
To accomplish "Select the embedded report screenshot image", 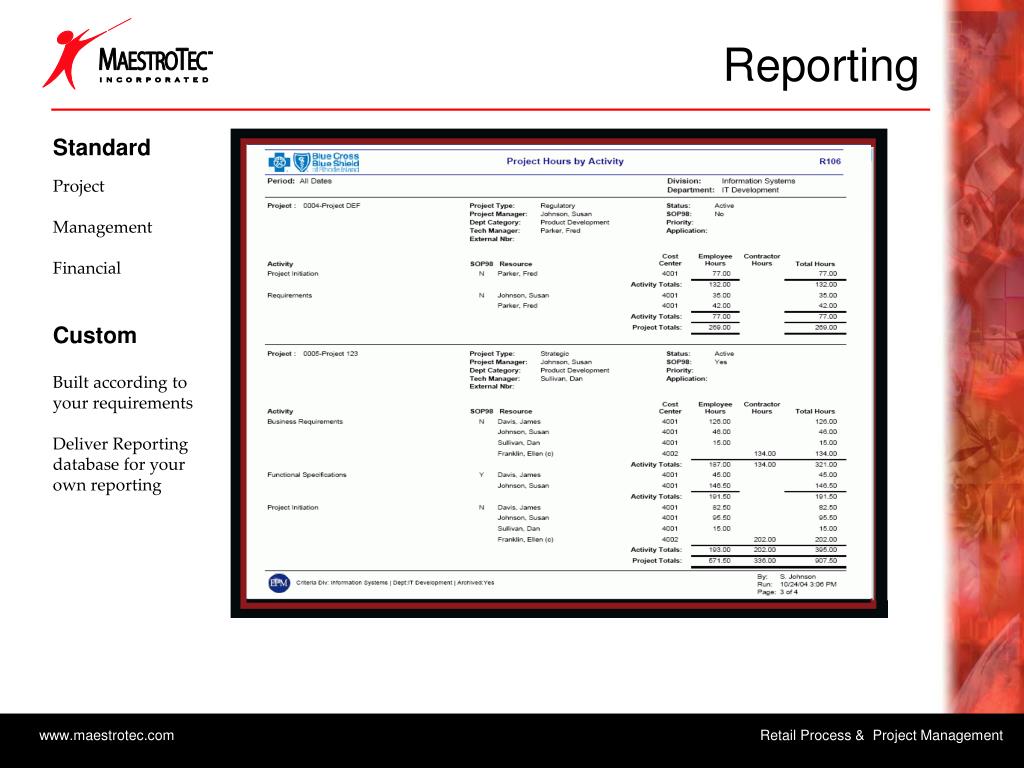I will pos(559,373).
